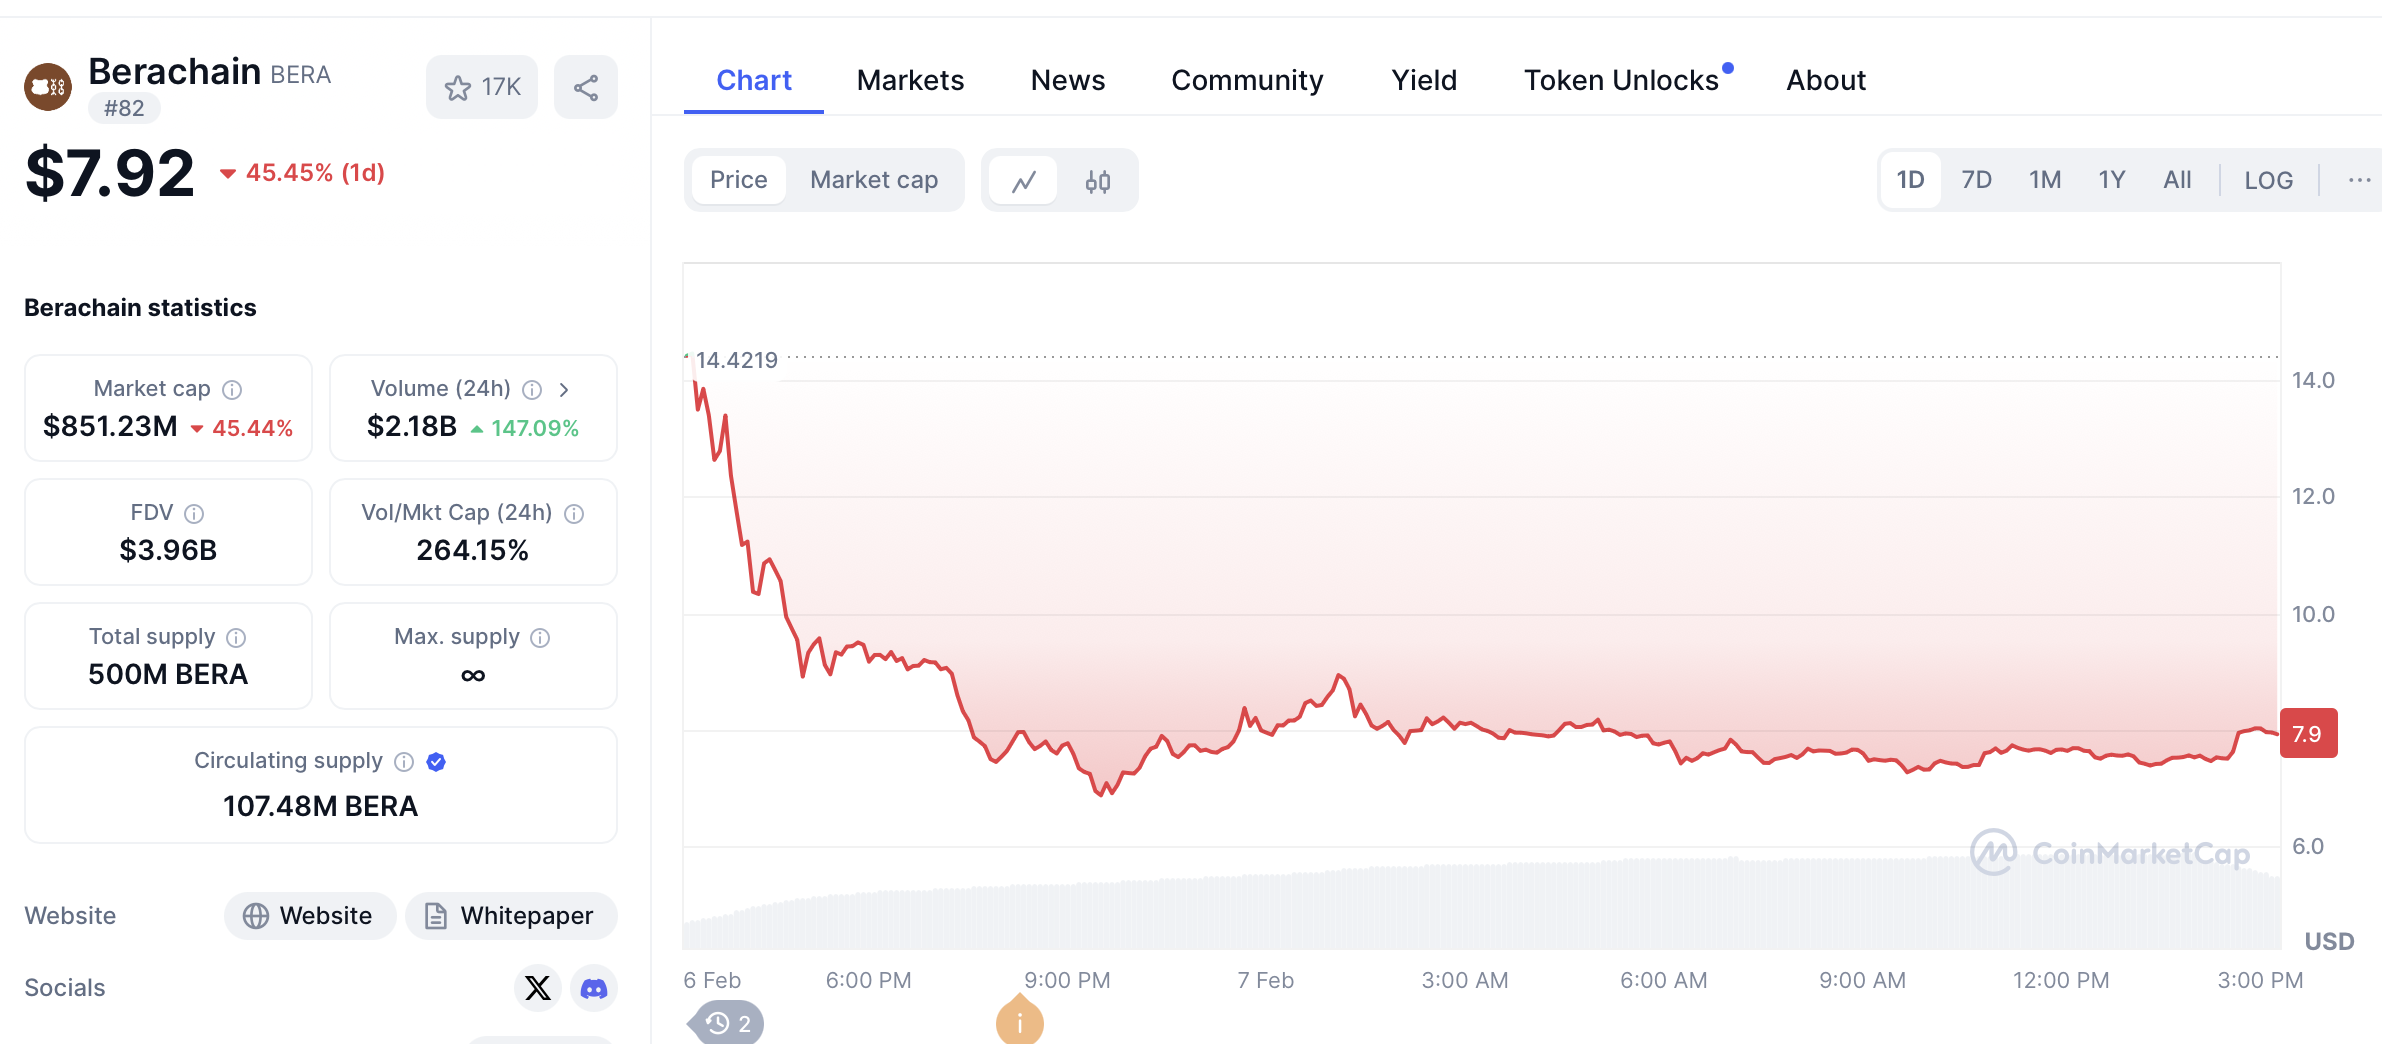
Task: Select the 1Y time range
Action: (2111, 180)
